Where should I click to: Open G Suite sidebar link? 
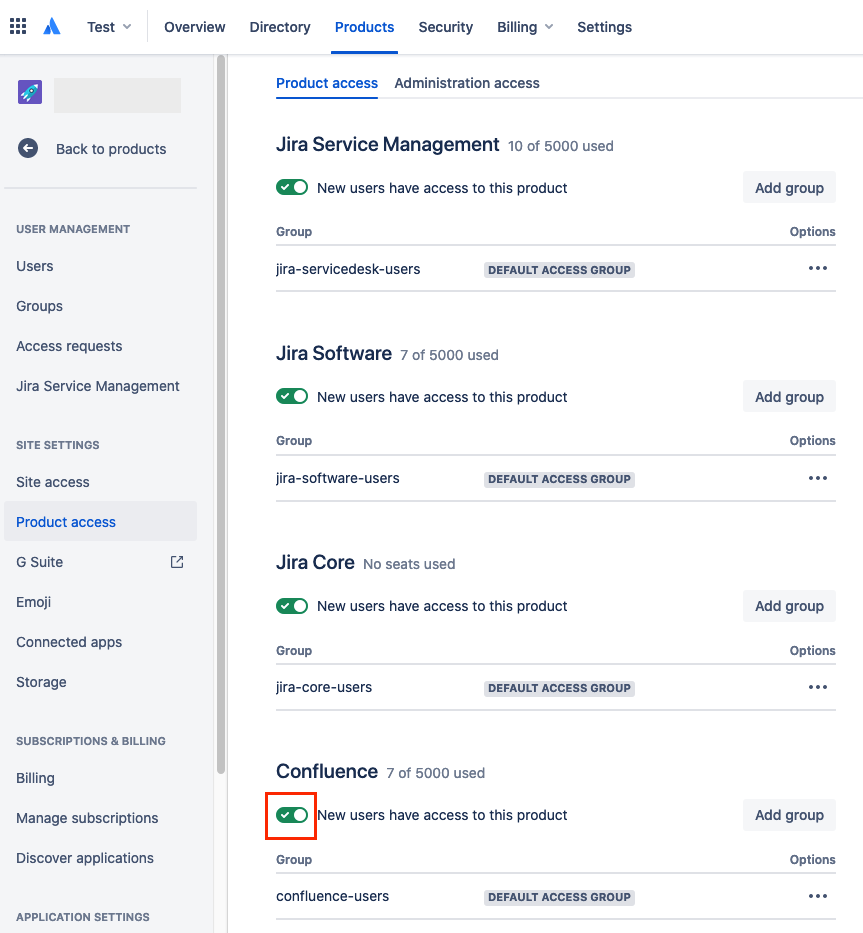pyautogui.click(x=39, y=562)
